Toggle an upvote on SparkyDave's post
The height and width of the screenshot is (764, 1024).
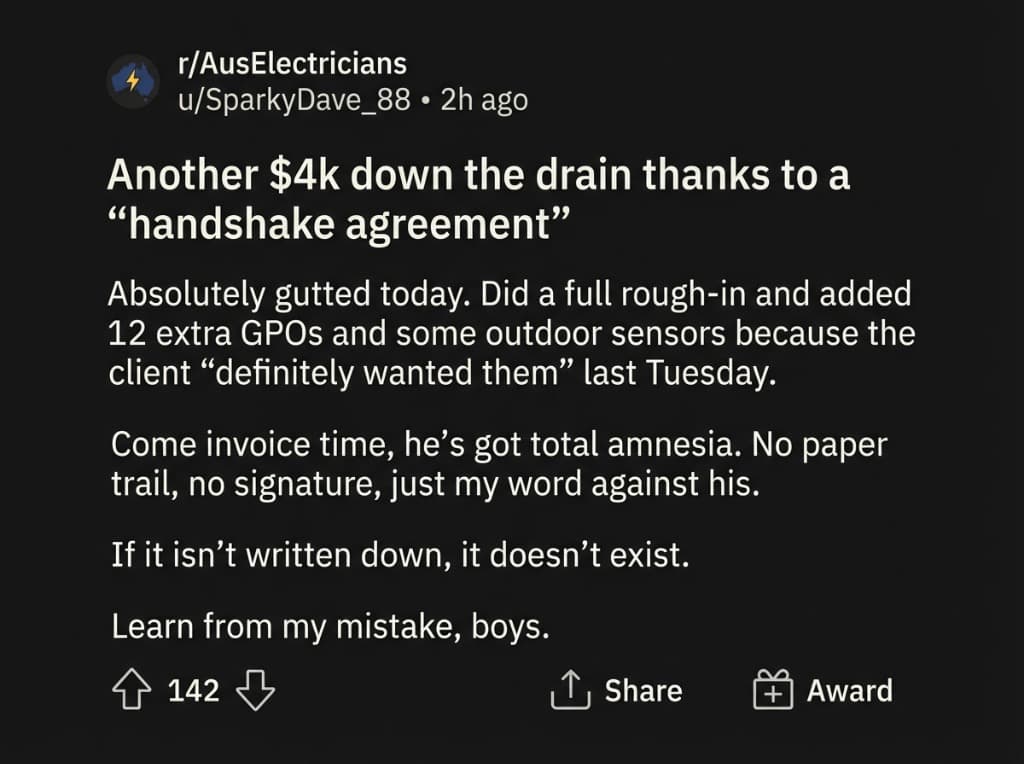coord(131,689)
